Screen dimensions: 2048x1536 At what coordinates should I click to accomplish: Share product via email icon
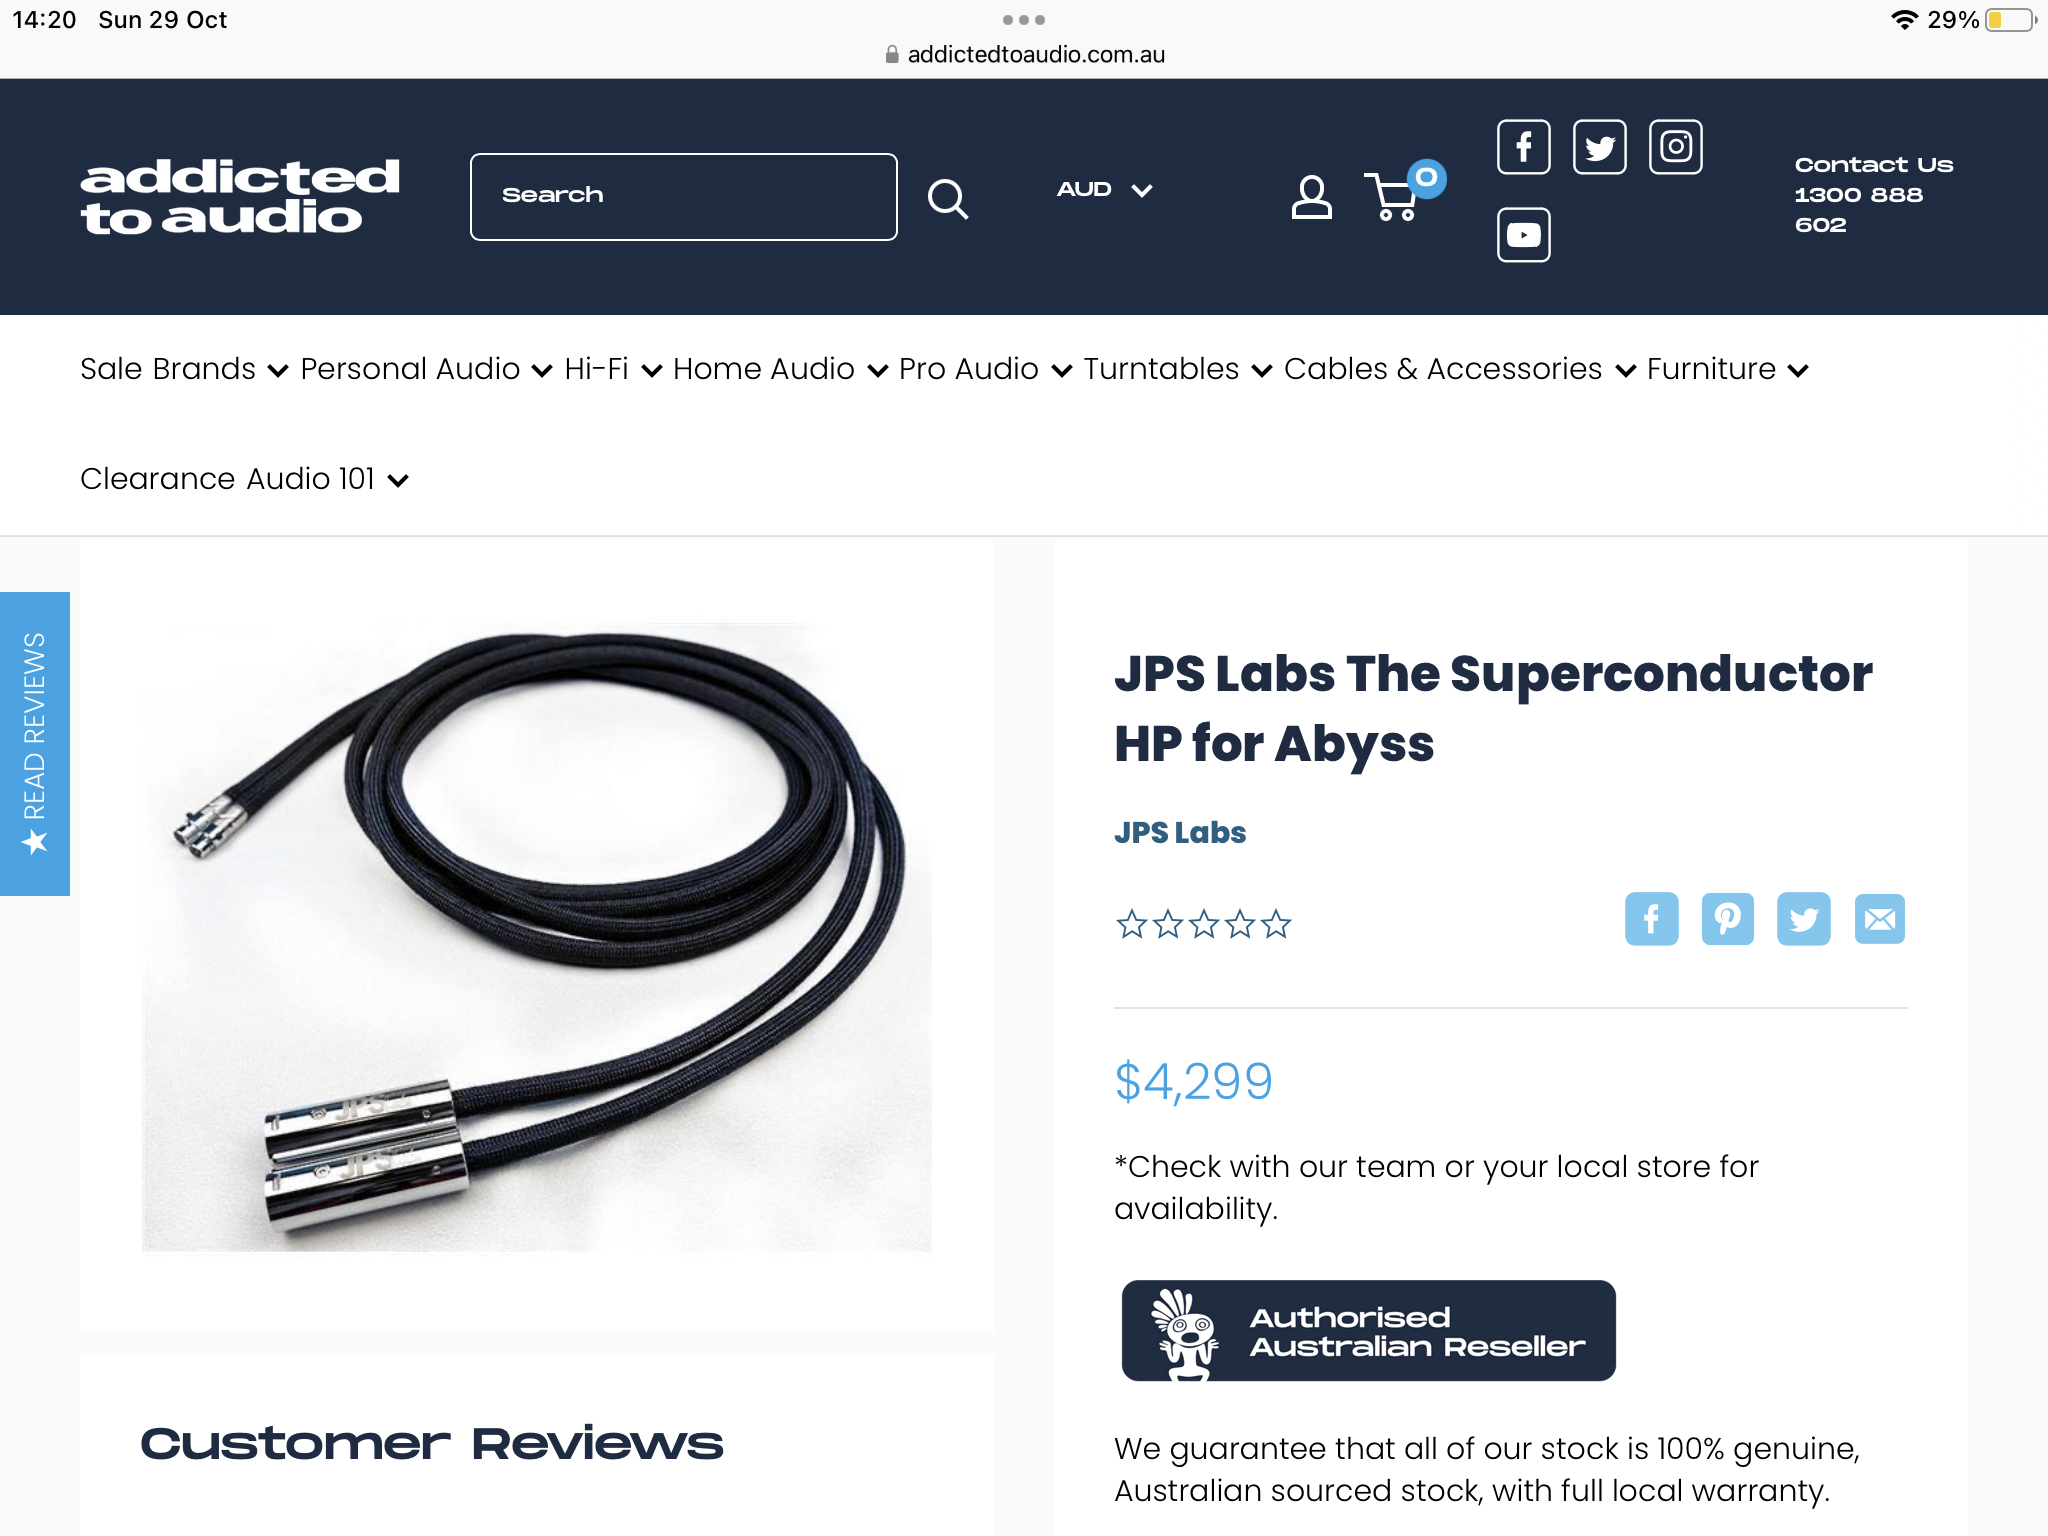(1880, 919)
